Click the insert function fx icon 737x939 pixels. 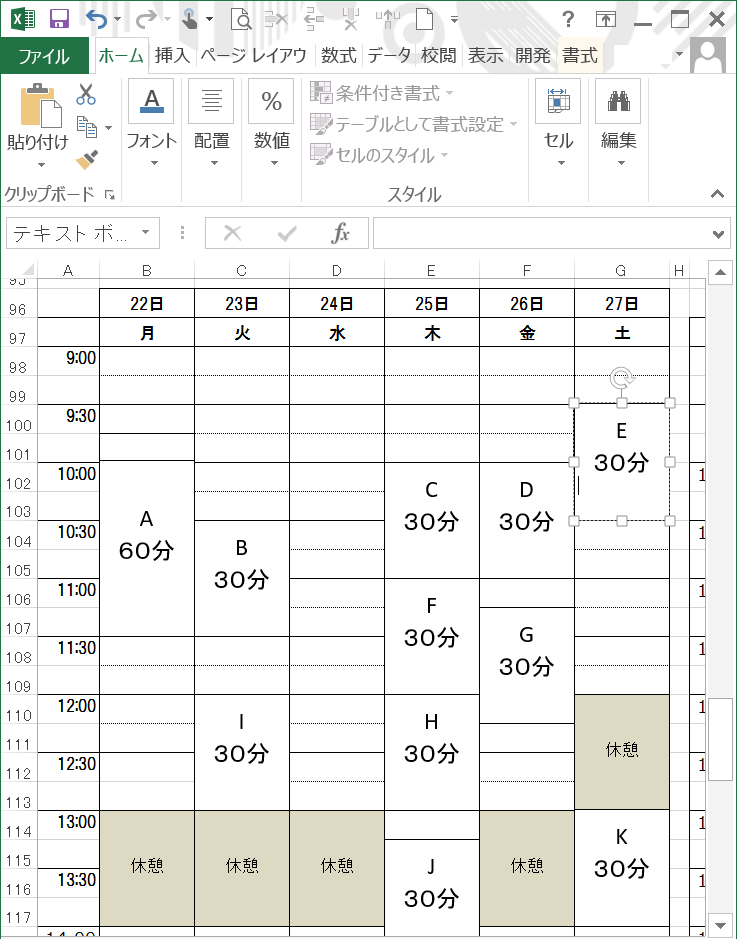[x=341, y=233]
